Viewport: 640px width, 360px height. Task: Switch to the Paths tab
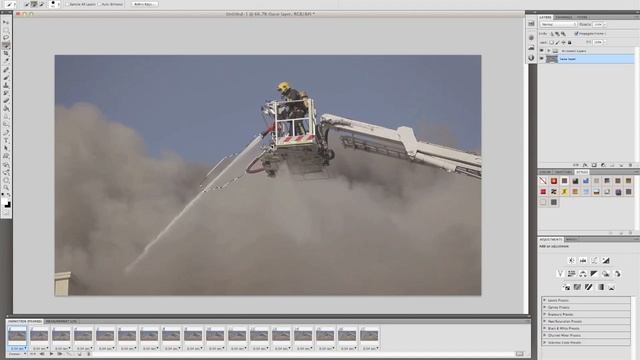(x=582, y=18)
